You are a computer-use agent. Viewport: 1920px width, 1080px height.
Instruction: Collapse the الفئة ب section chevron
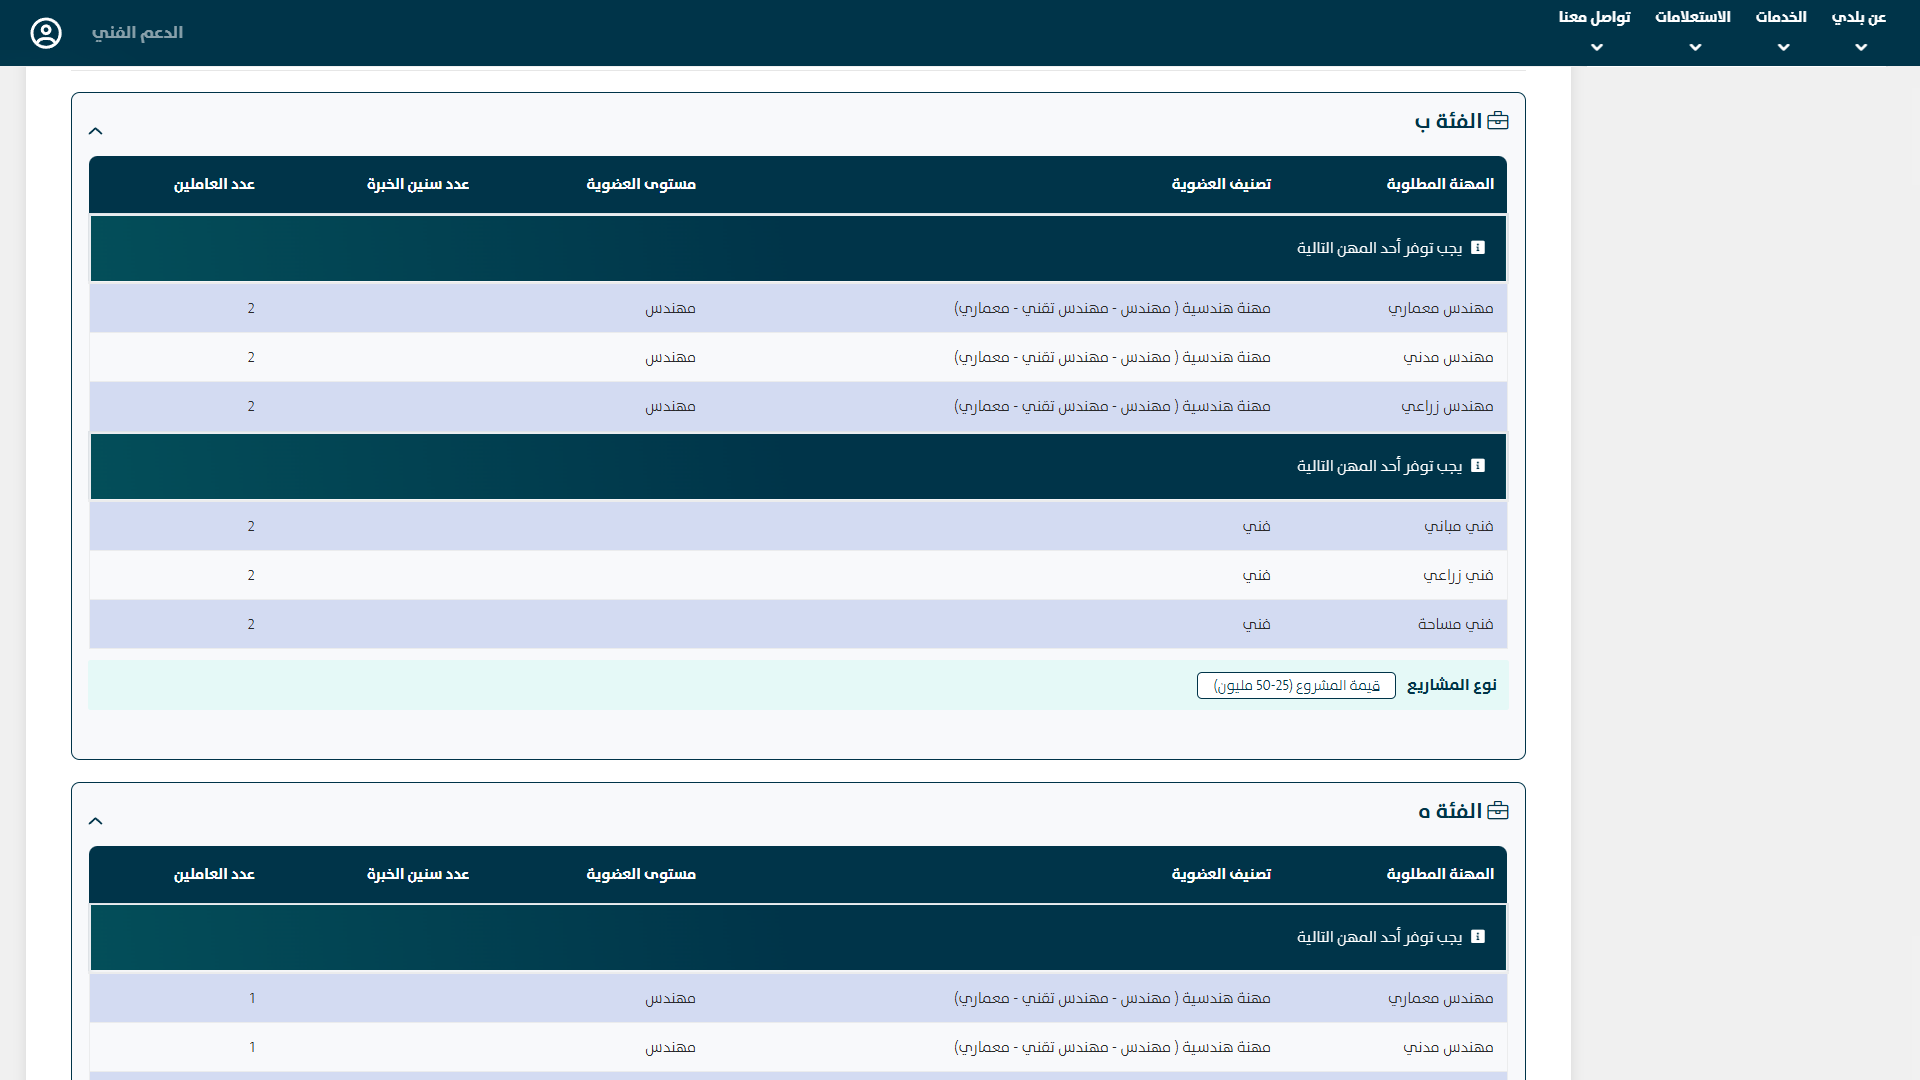click(96, 131)
